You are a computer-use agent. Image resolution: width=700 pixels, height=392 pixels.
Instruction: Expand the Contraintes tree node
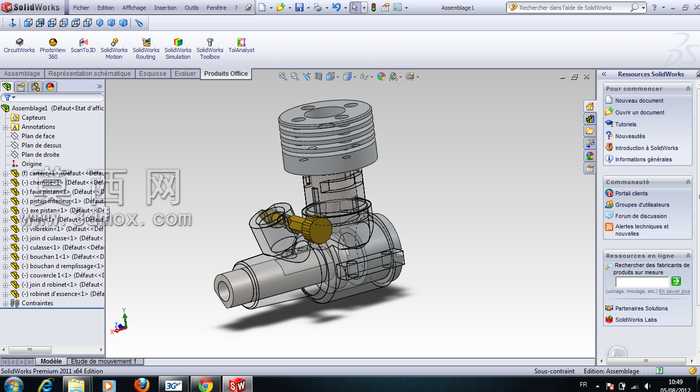[x=6, y=303]
